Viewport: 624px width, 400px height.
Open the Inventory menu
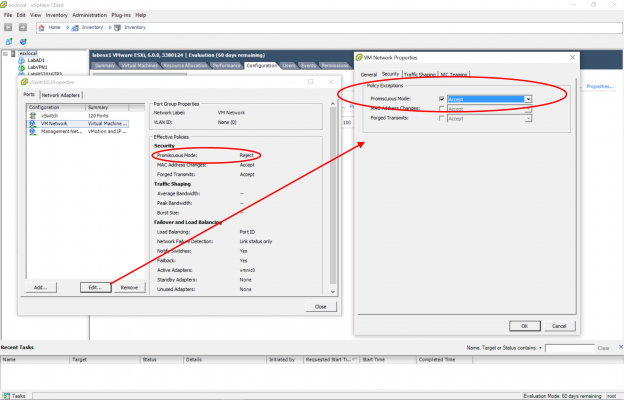tap(57, 15)
